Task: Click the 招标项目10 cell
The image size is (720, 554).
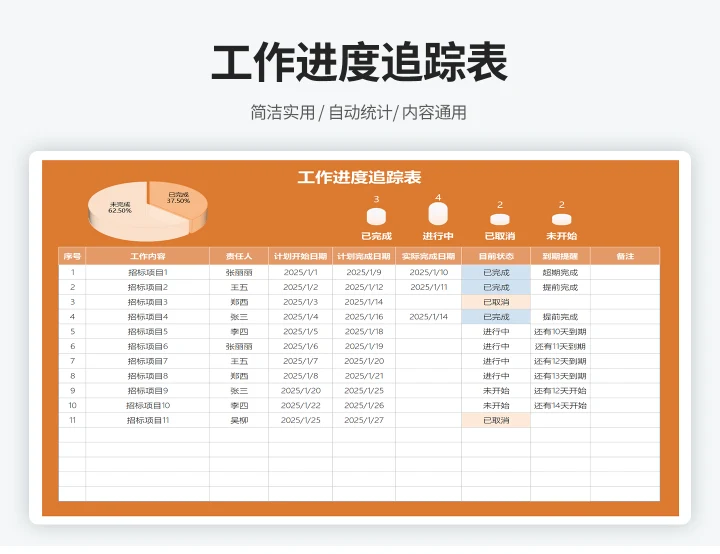Action: 147,405
